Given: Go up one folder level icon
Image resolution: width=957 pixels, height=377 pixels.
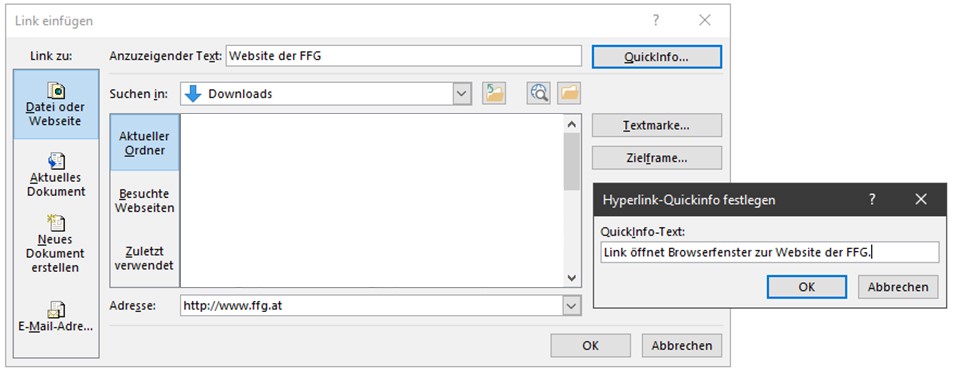Looking at the screenshot, I should click(494, 93).
